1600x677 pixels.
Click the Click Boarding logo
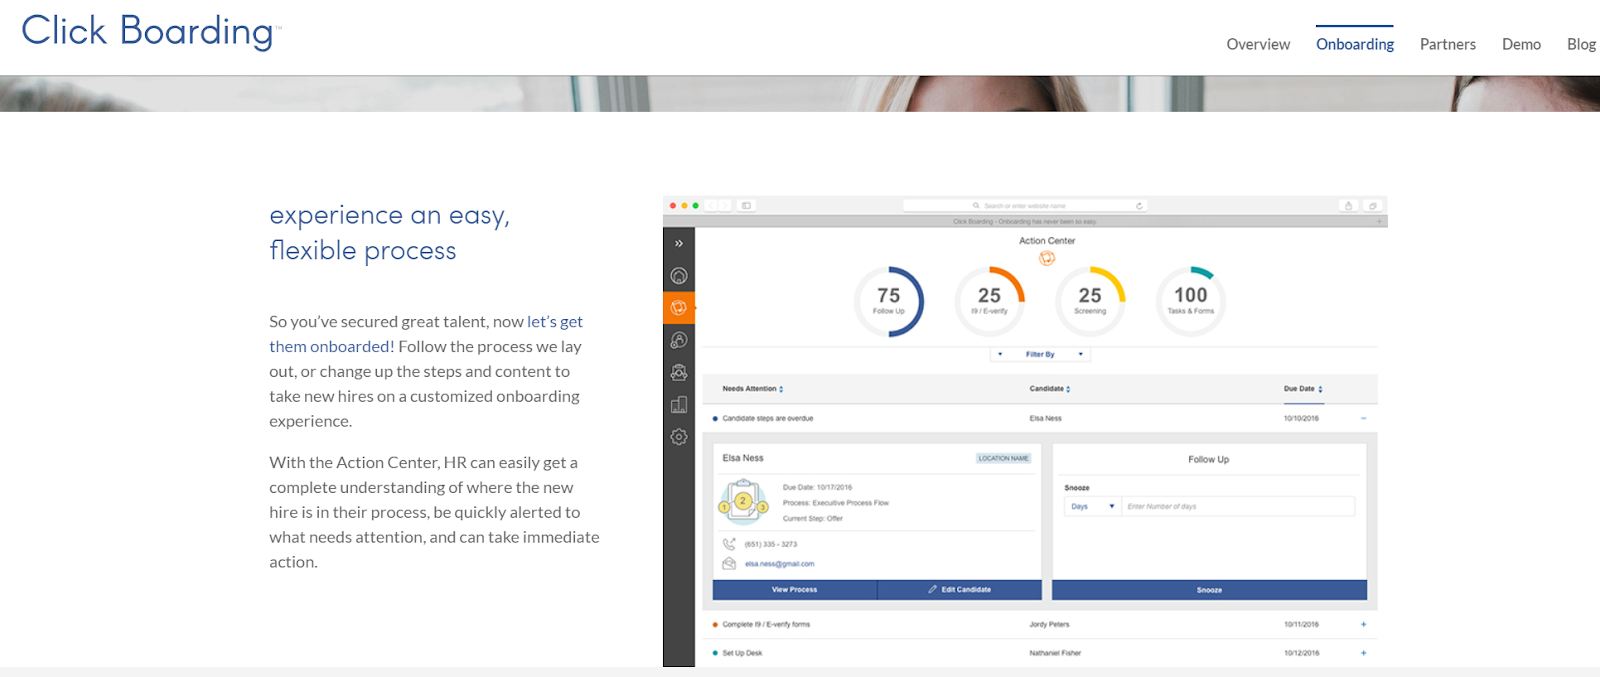point(151,31)
